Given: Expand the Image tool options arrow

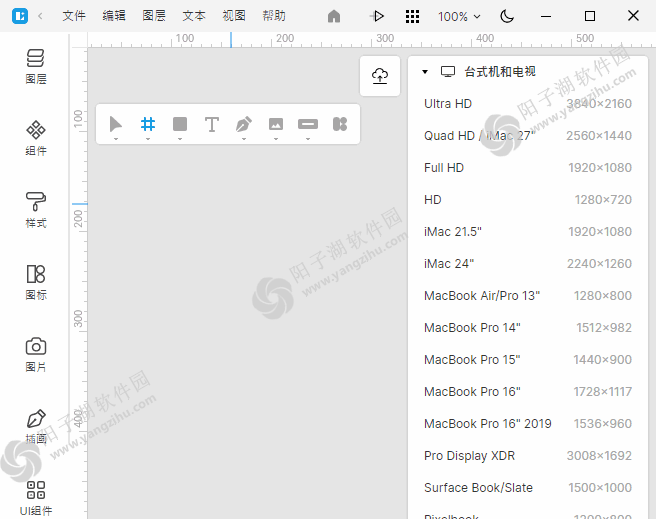Looking at the screenshot, I should (276, 139).
